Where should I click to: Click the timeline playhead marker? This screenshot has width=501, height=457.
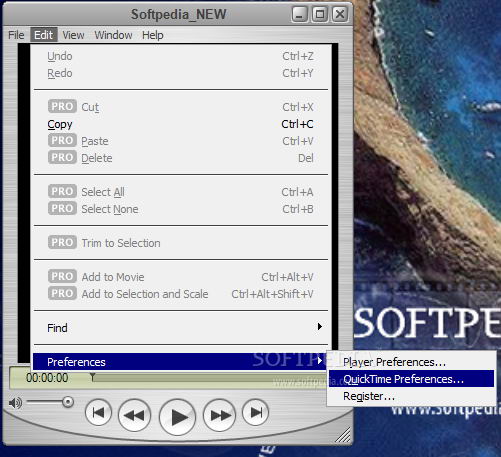tap(93, 377)
